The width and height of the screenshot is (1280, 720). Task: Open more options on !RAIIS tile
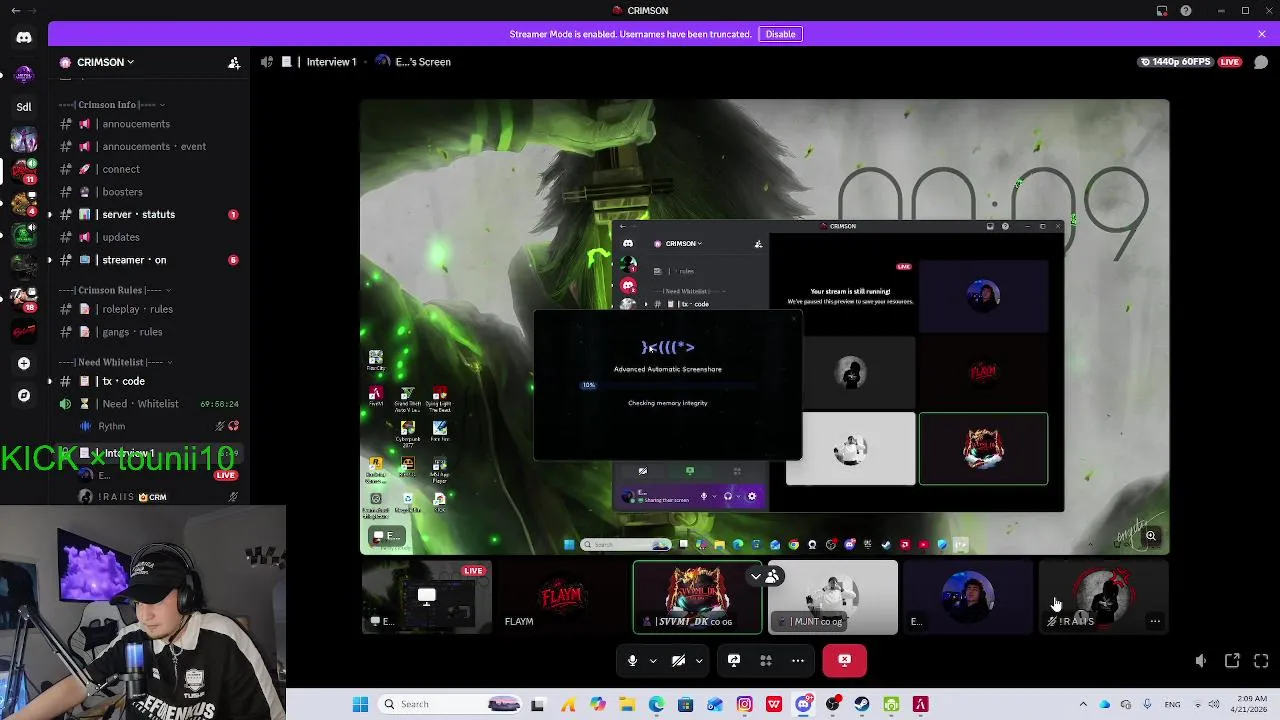tap(1155, 621)
